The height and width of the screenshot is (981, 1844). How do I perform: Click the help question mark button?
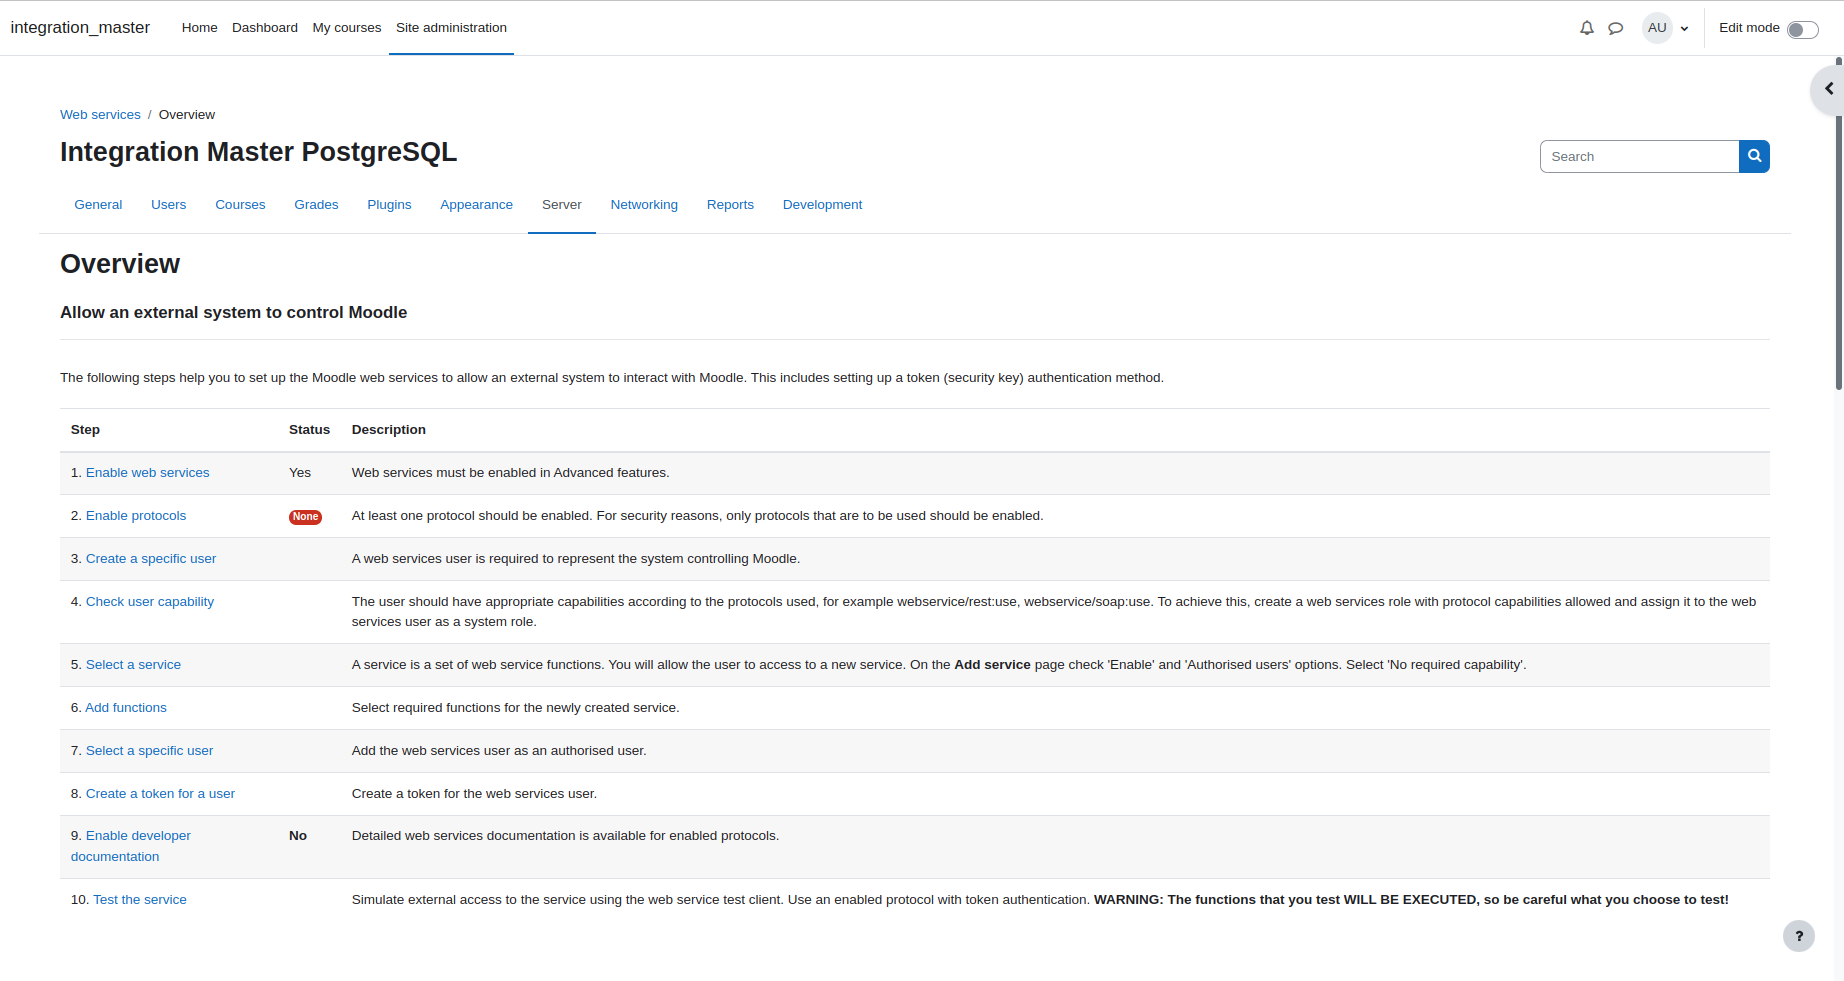point(1798,936)
